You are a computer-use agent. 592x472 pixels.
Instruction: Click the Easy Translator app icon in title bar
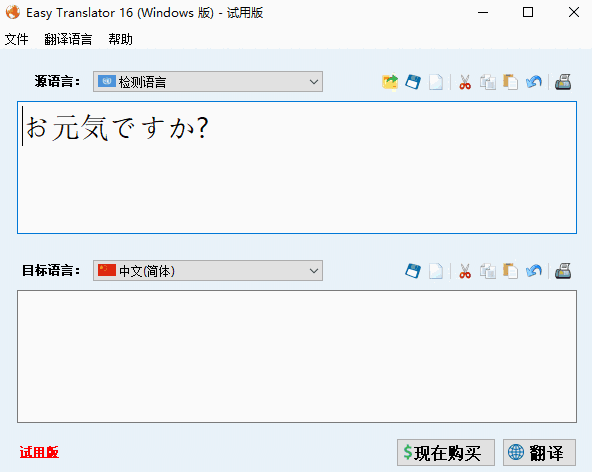tap(13, 12)
